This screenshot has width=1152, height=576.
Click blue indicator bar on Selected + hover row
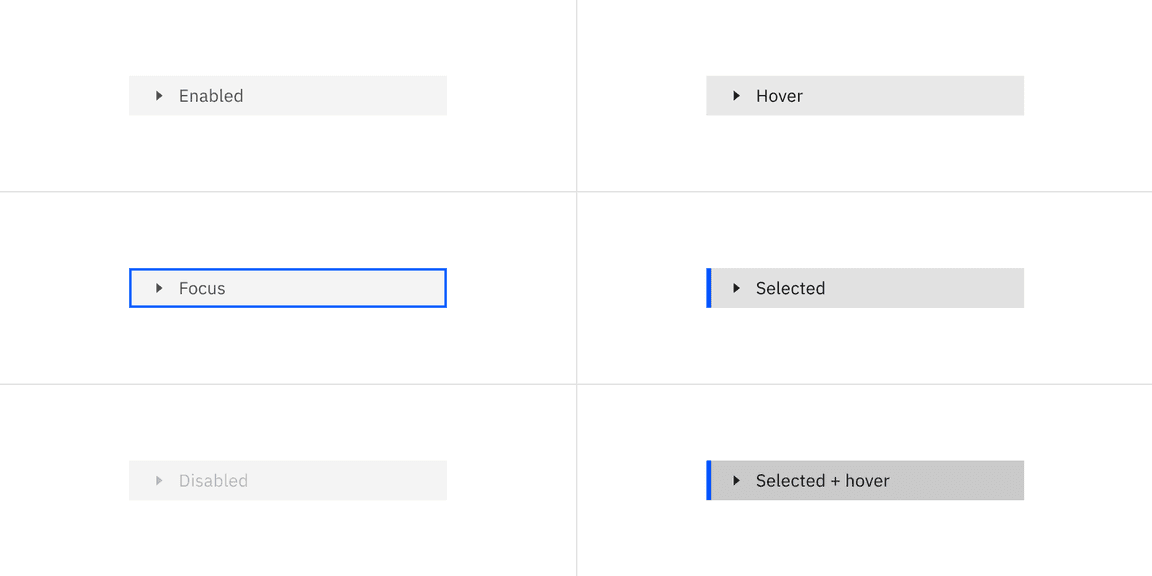tap(709, 481)
